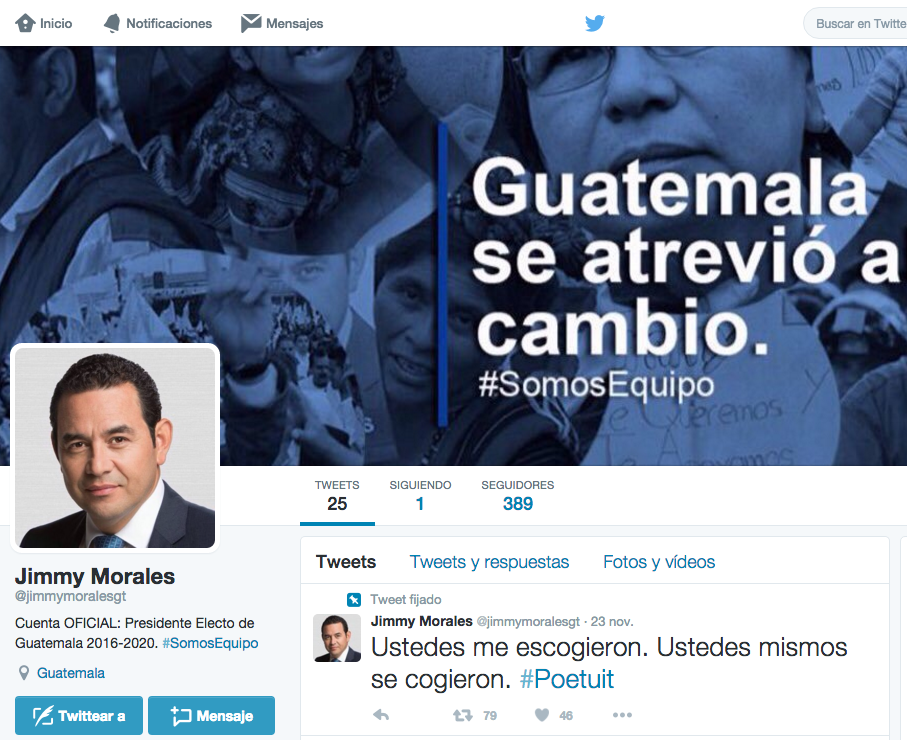This screenshot has width=907, height=740.
Task: Open the #SomosEquipo hashtag in bio
Action: (x=211, y=643)
